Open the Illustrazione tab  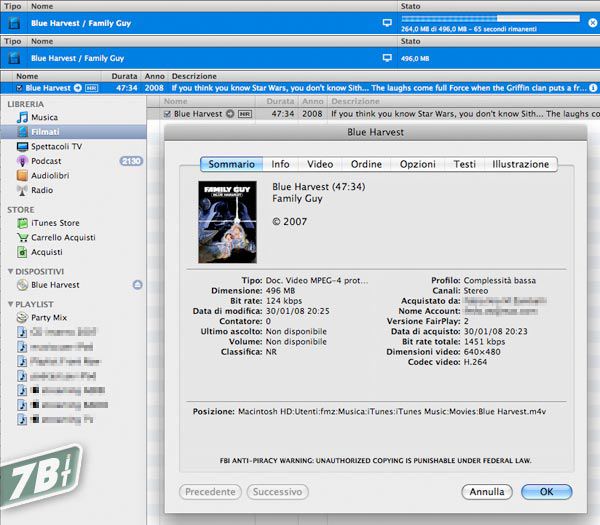point(520,164)
